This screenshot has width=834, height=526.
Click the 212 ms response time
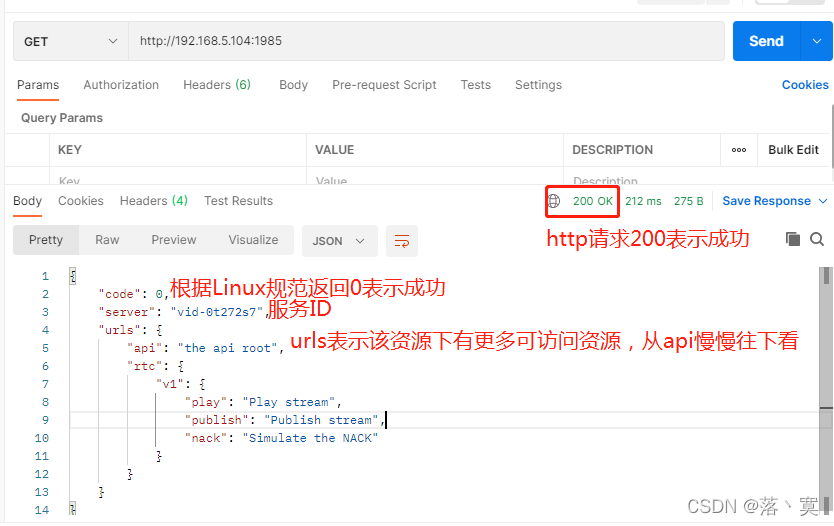(643, 201)
